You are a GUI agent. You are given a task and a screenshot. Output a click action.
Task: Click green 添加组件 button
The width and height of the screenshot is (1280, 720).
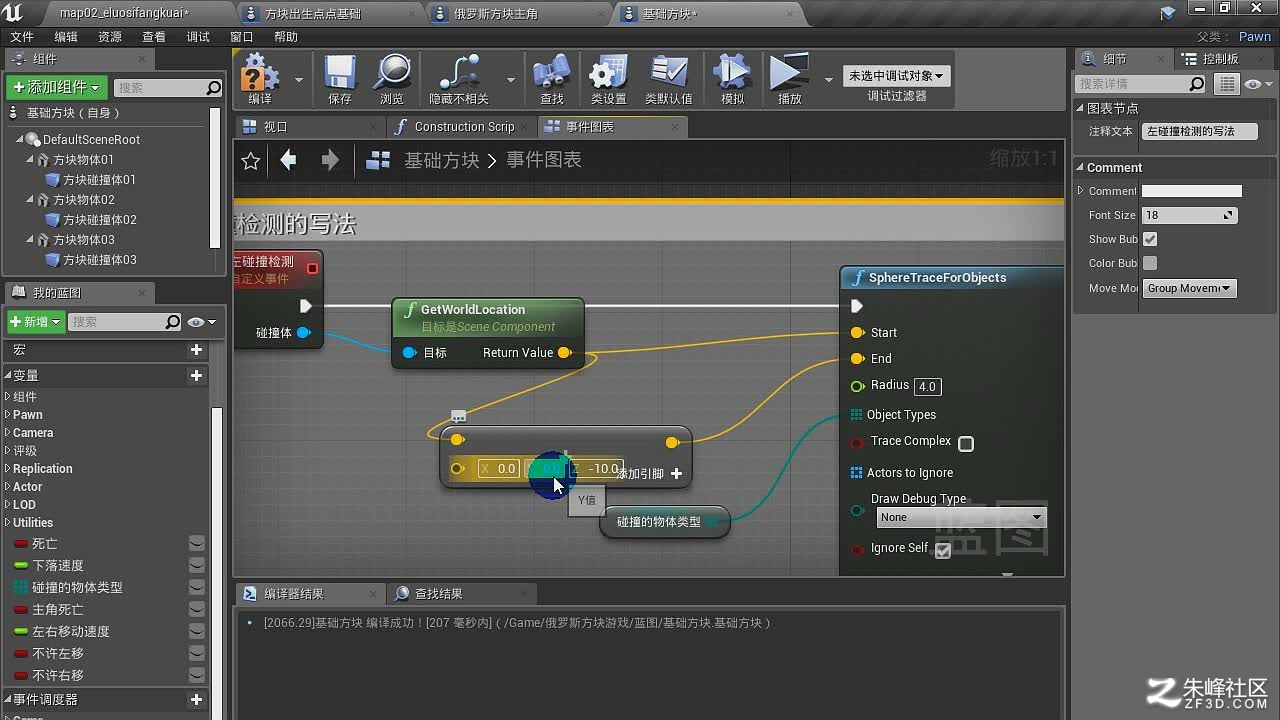point(57,87)
